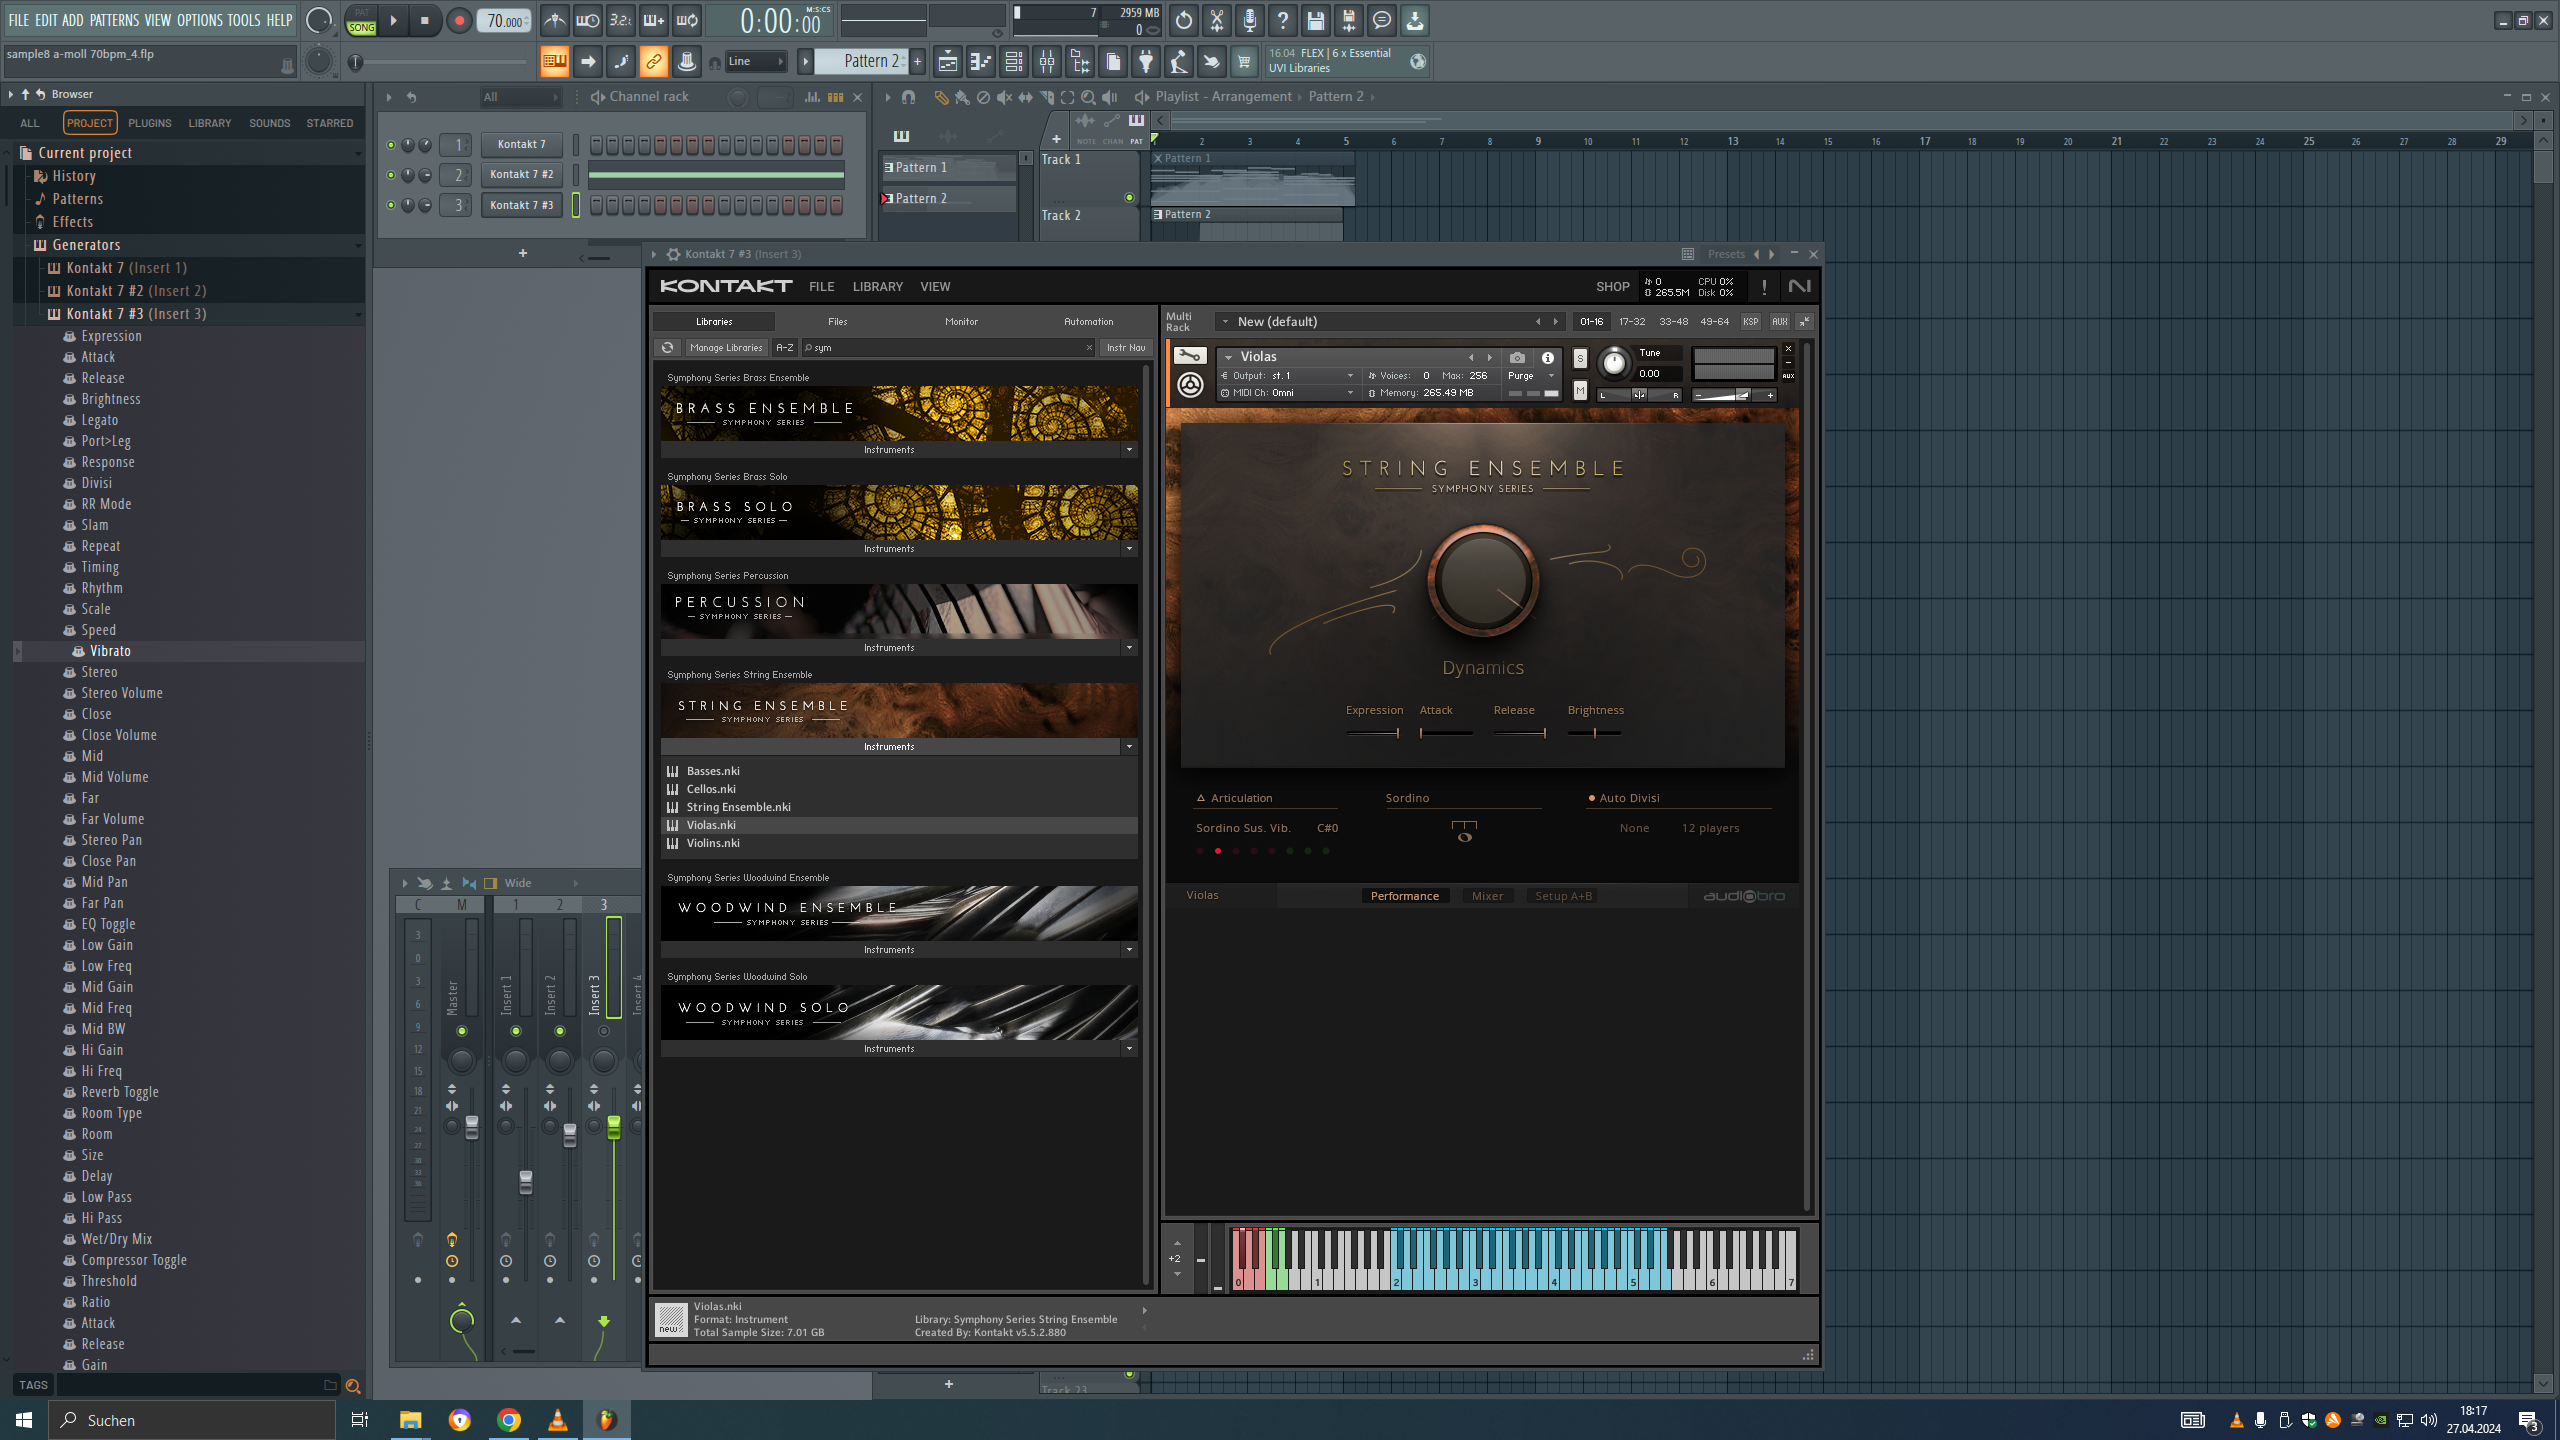Click the Kontakt snapshot camera icon
Viewport: 2560px width, 1440px height.
pyautogui.click(x=1517, y=357)
